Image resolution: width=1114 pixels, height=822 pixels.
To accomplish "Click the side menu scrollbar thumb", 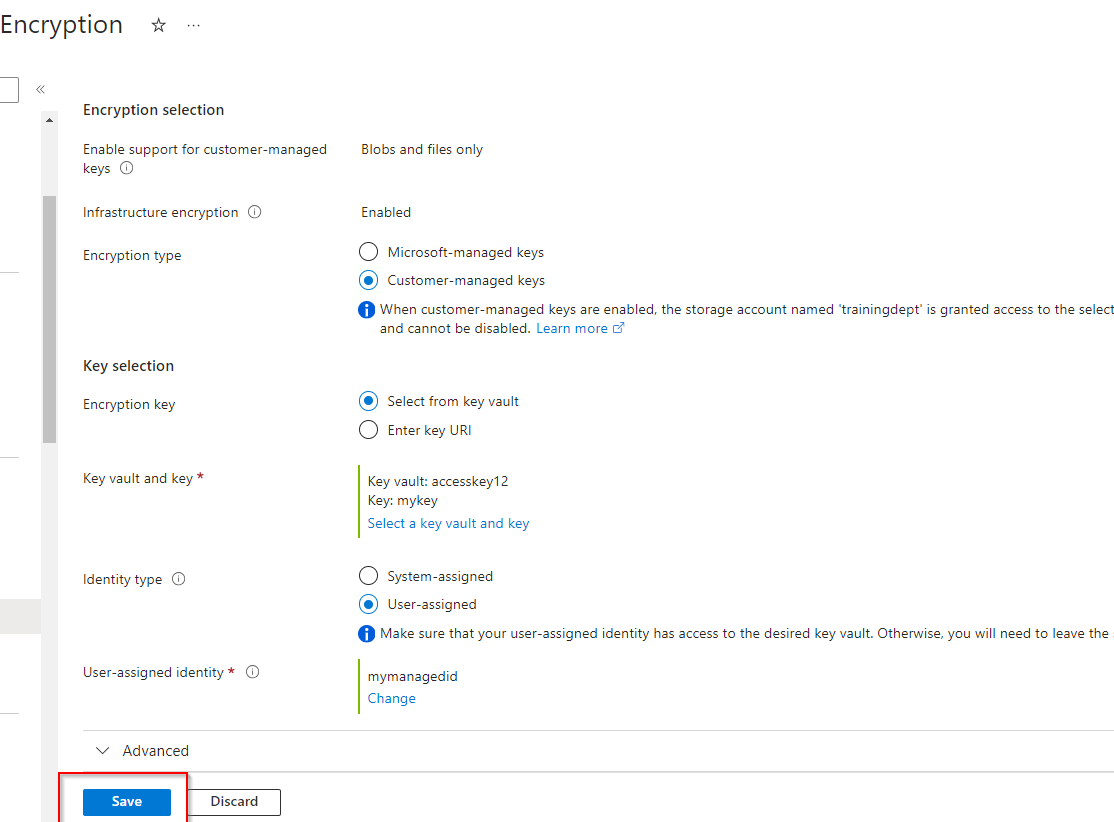I will point(49,320).
